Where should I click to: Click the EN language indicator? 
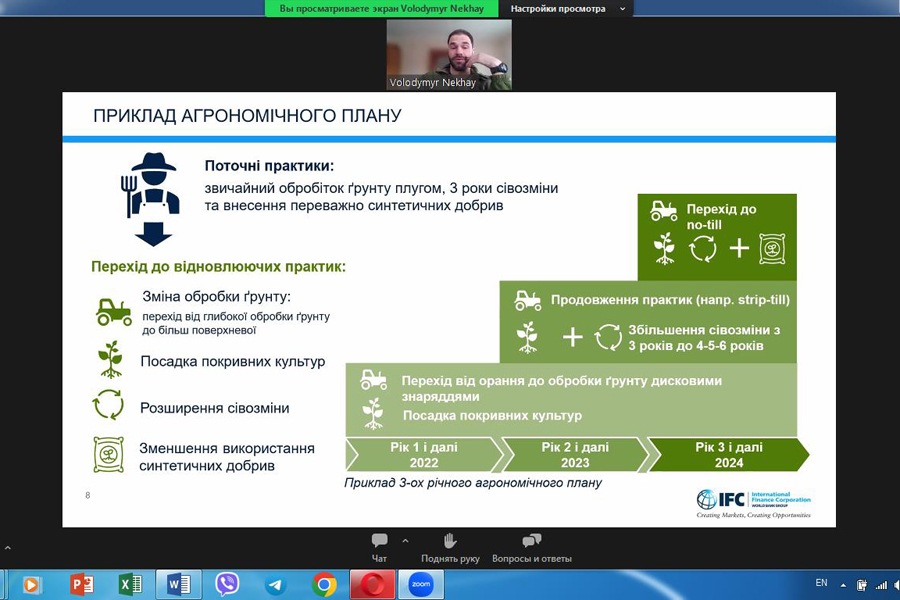pyautogui.click(x=821, y=583)
